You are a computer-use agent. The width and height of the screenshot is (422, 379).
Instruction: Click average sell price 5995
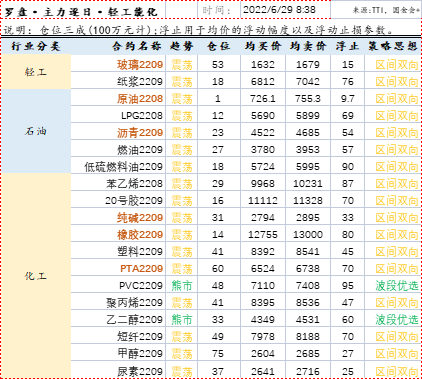click(x=308, y=167)
